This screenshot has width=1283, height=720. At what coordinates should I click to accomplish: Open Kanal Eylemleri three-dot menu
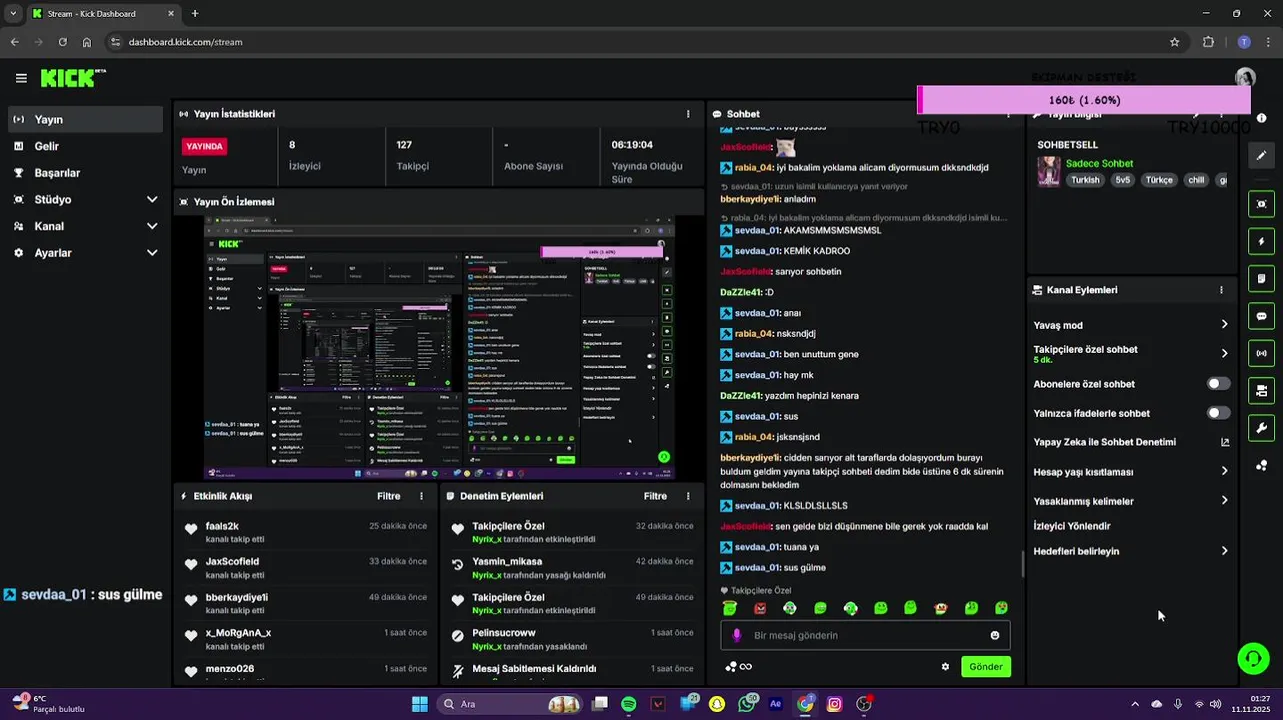[x=1221, y=290]
